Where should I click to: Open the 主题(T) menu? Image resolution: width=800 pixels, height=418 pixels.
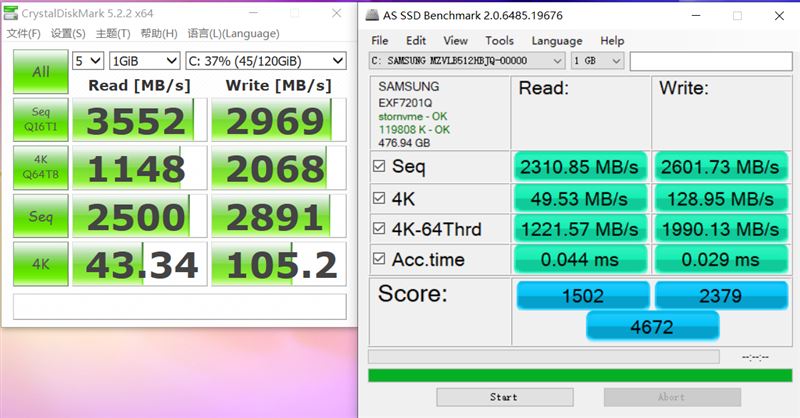coord(113,34)
